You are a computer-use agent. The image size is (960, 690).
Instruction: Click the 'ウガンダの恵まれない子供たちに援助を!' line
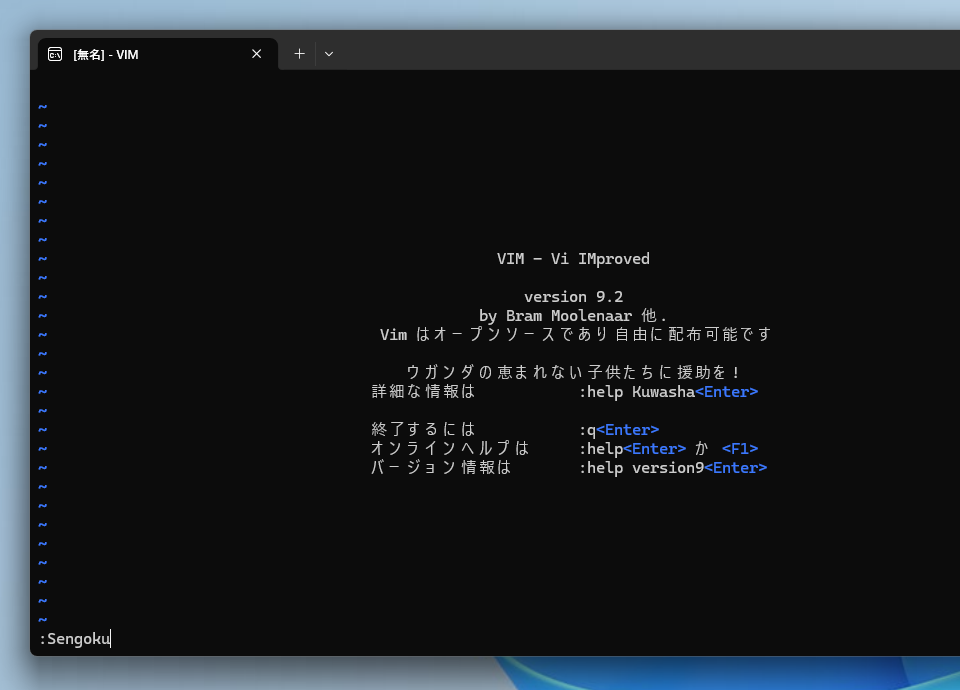[x=574, y=372]
